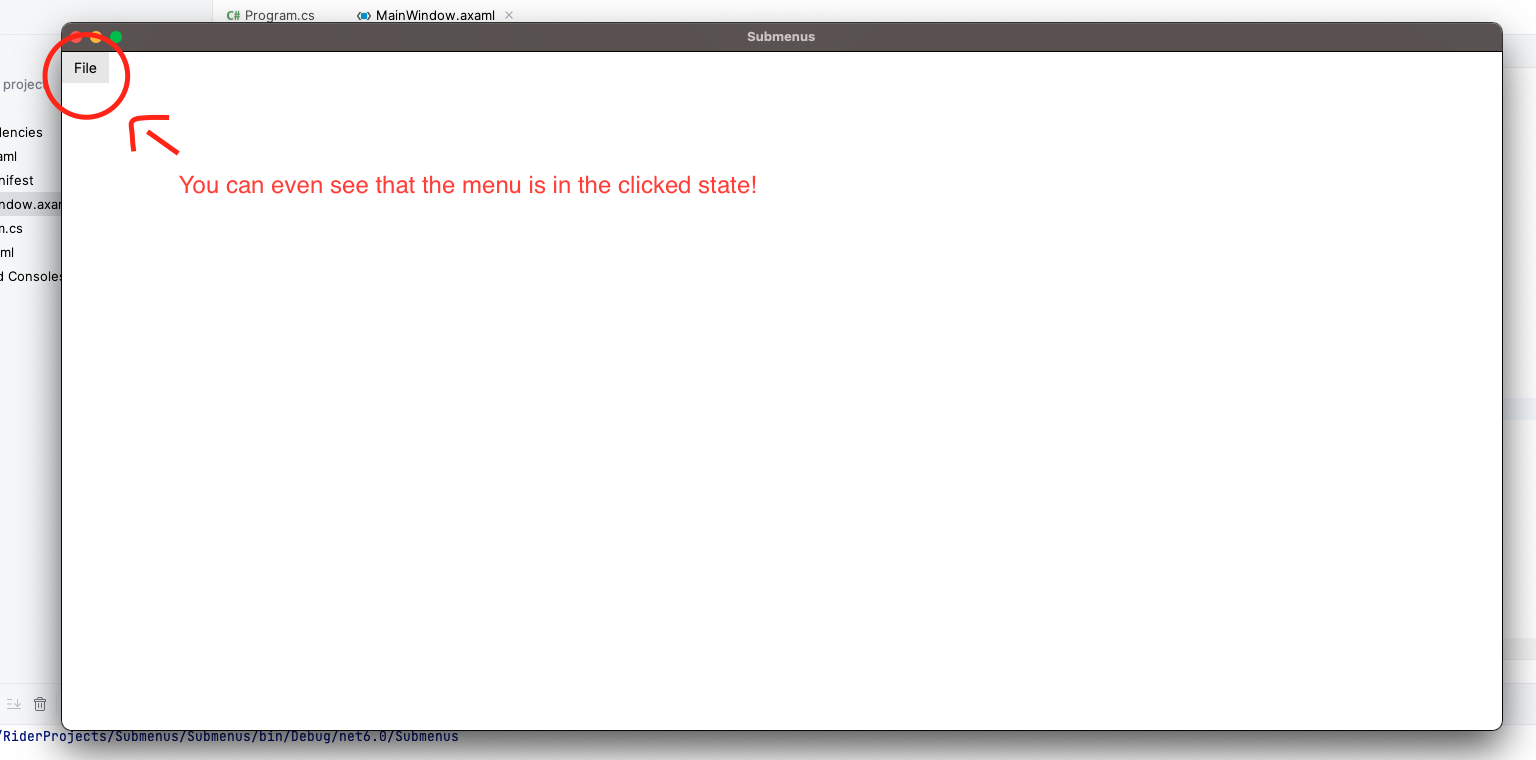Select the manifest file in the project tree
The width and height of the screenshot is (1536, 760).
(17, 180)
